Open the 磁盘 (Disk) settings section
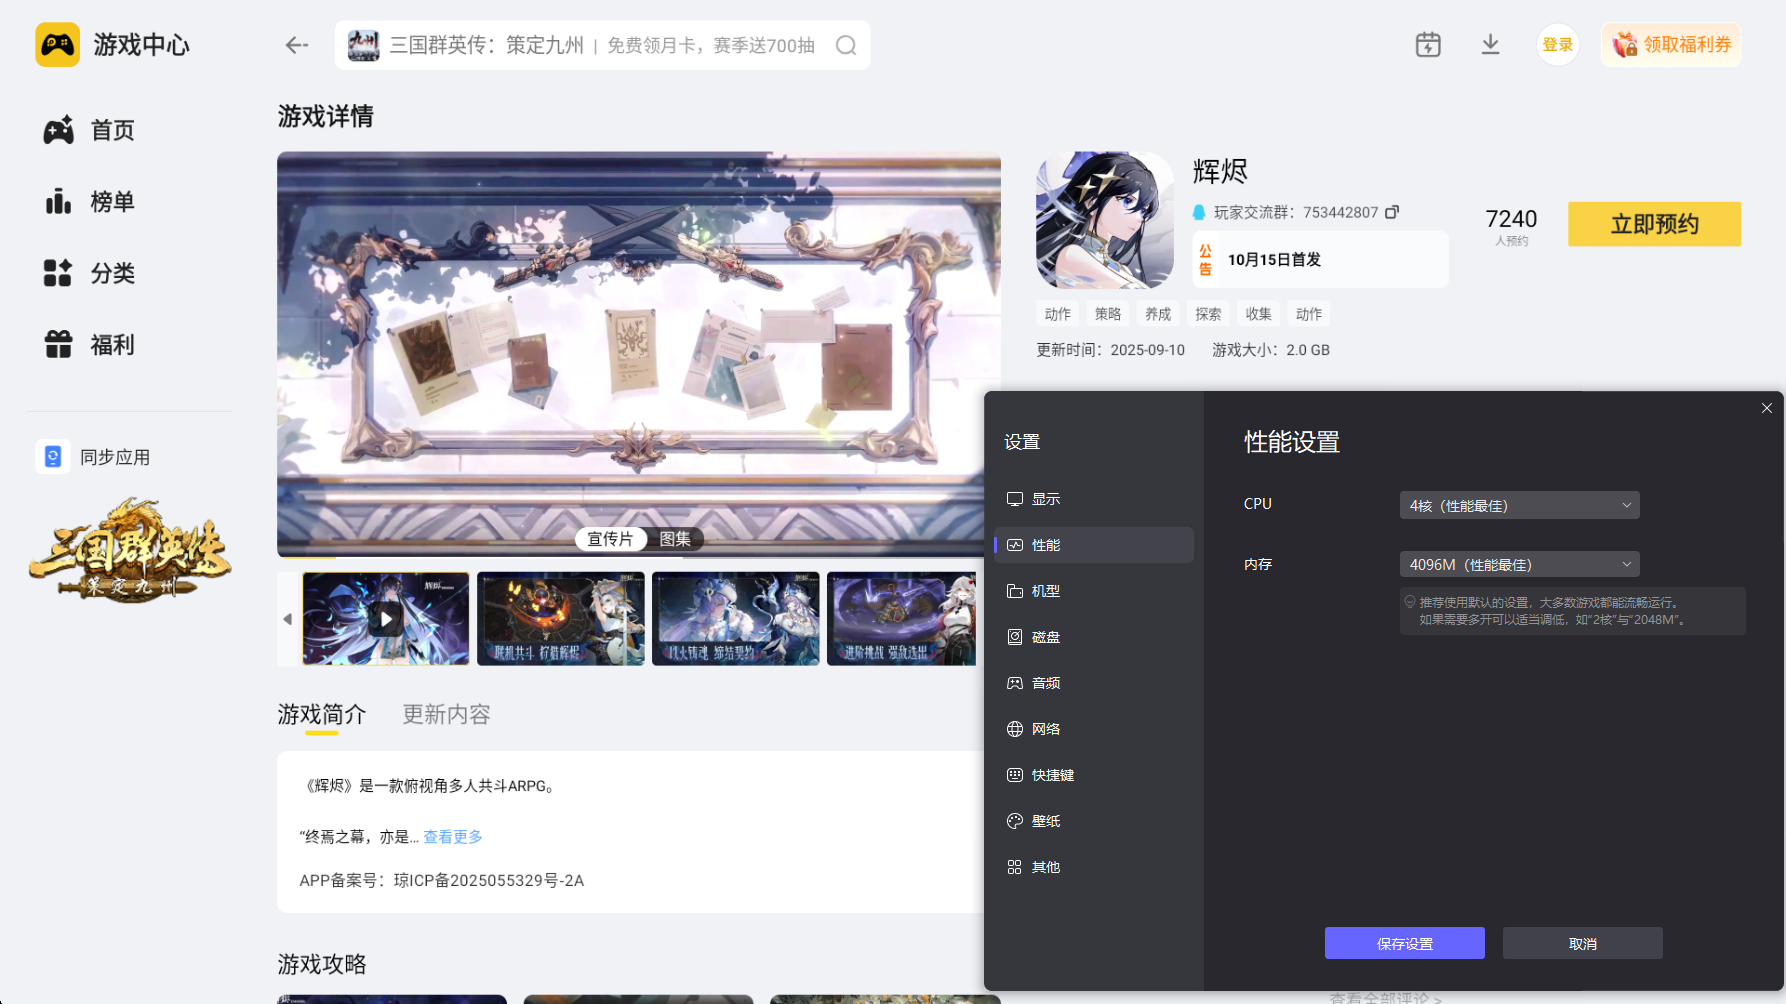Screen dimensions: 1786x1004 pyautogui.click(x=1046, y=637)
